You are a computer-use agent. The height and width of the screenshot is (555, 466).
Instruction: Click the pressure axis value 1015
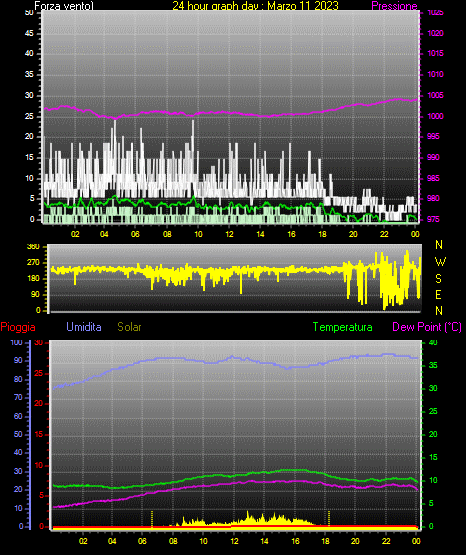pyautogui.click(x=435, y=53)
